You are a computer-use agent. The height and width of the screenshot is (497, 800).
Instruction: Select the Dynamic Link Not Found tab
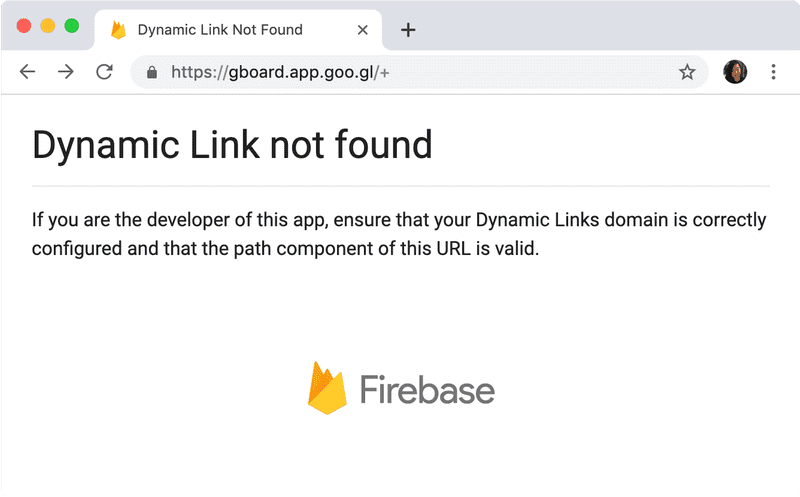220,30
